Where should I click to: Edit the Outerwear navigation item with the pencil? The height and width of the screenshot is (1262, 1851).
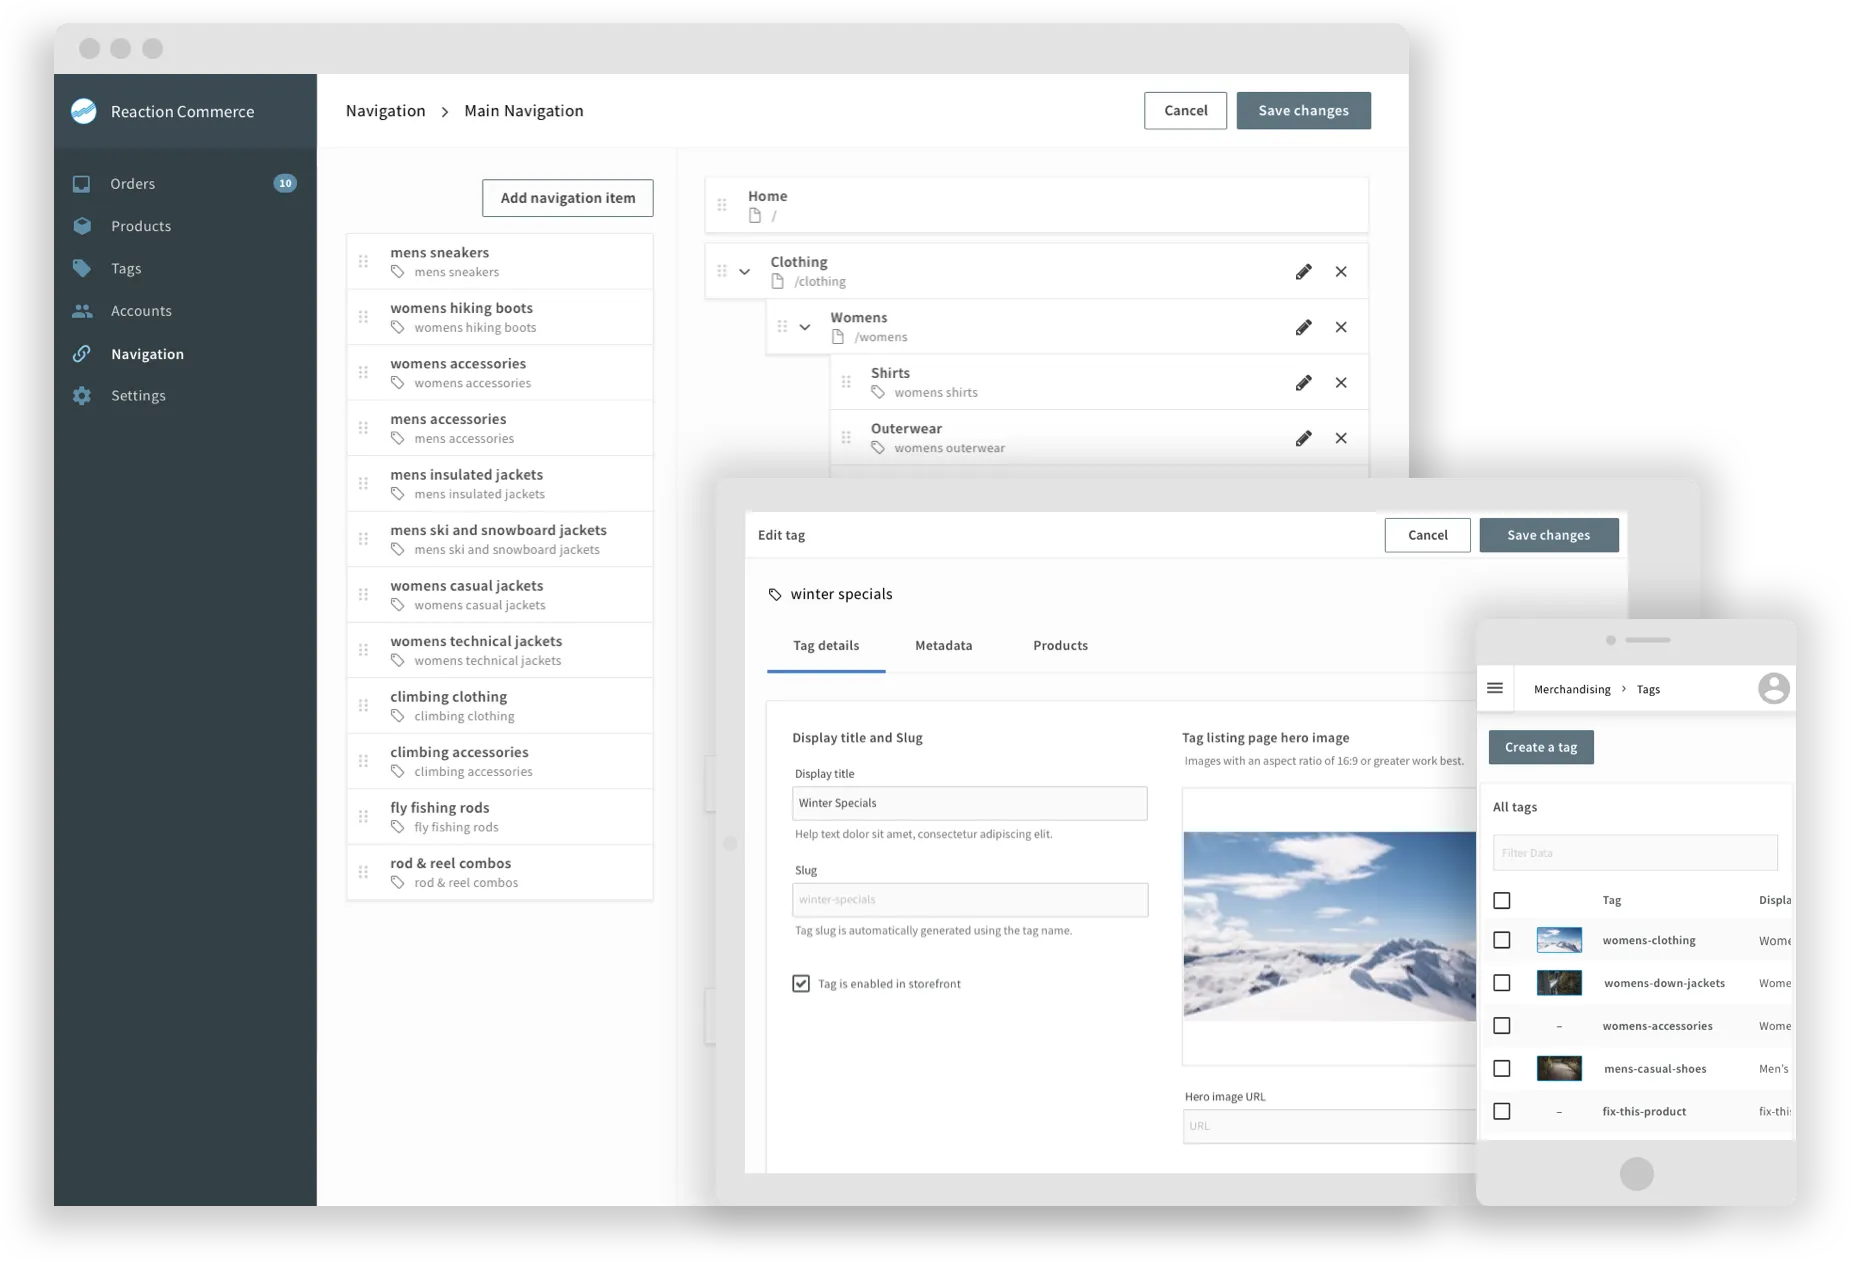1304,438
